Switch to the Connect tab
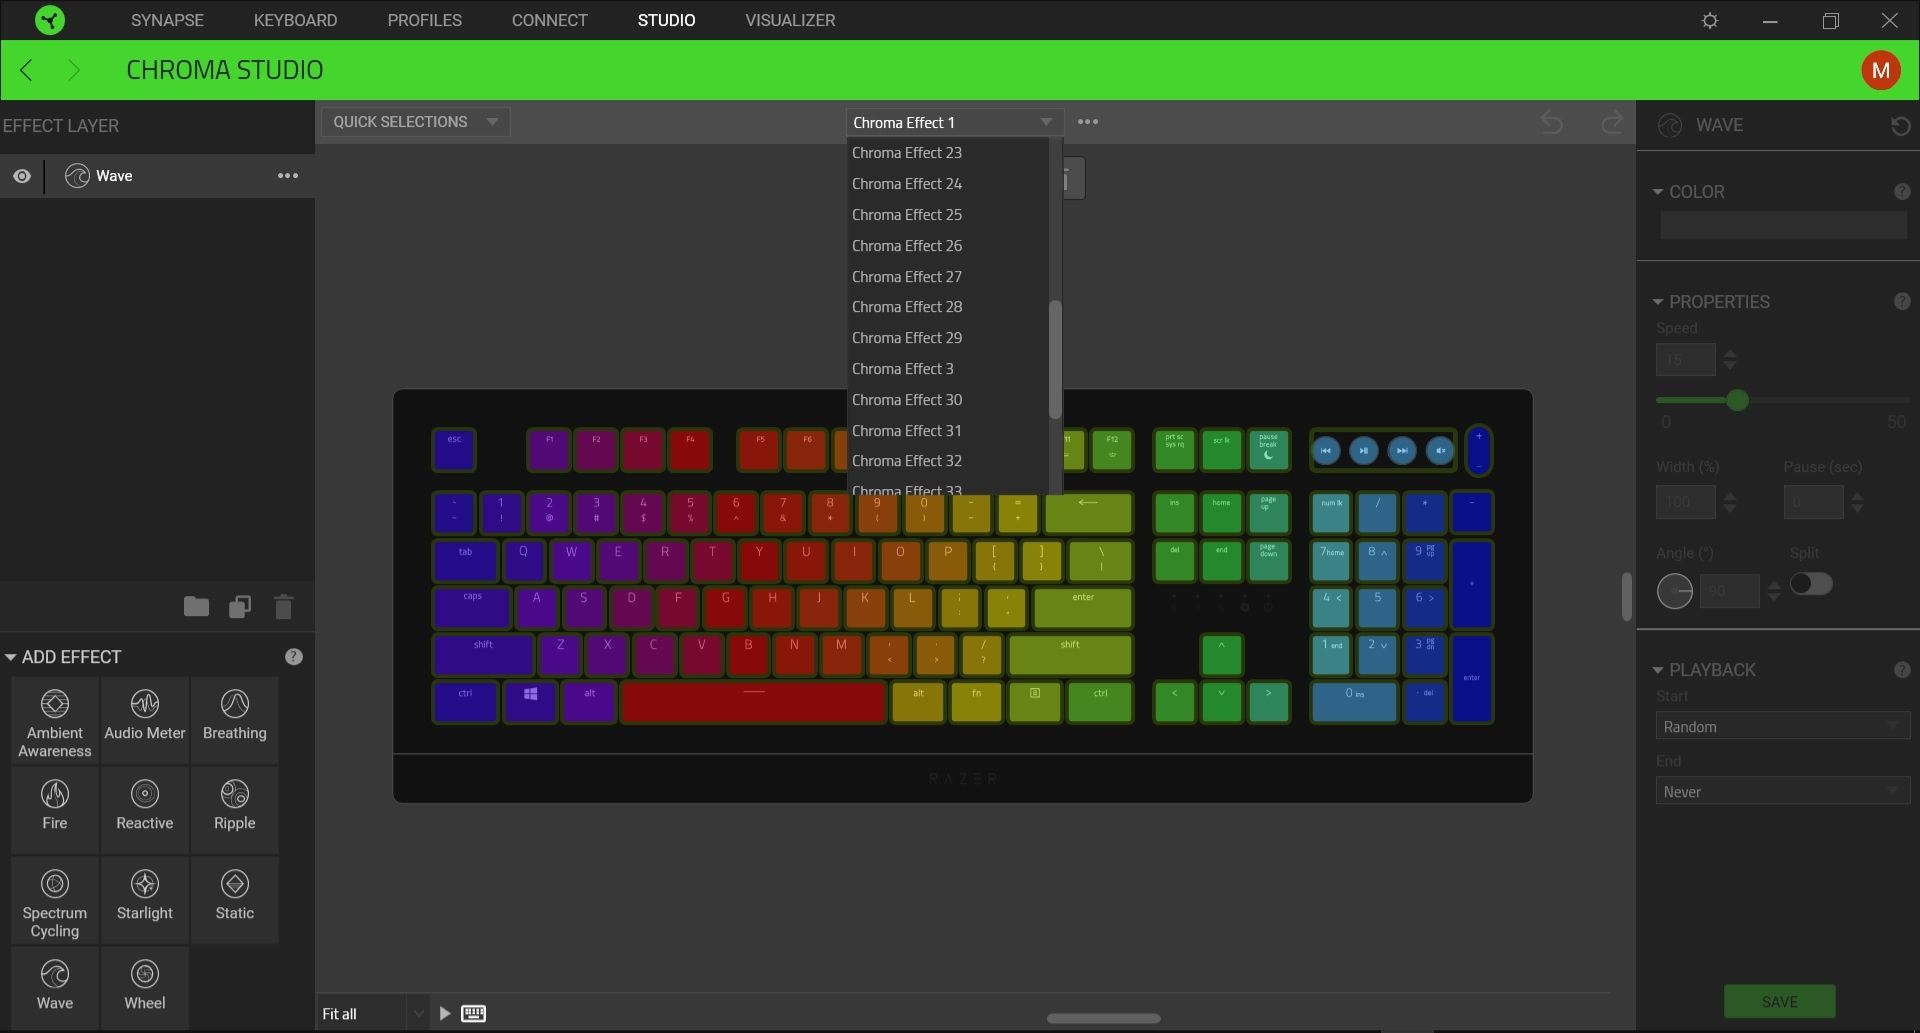The image size is (1920, 1033). click(549, 20)
